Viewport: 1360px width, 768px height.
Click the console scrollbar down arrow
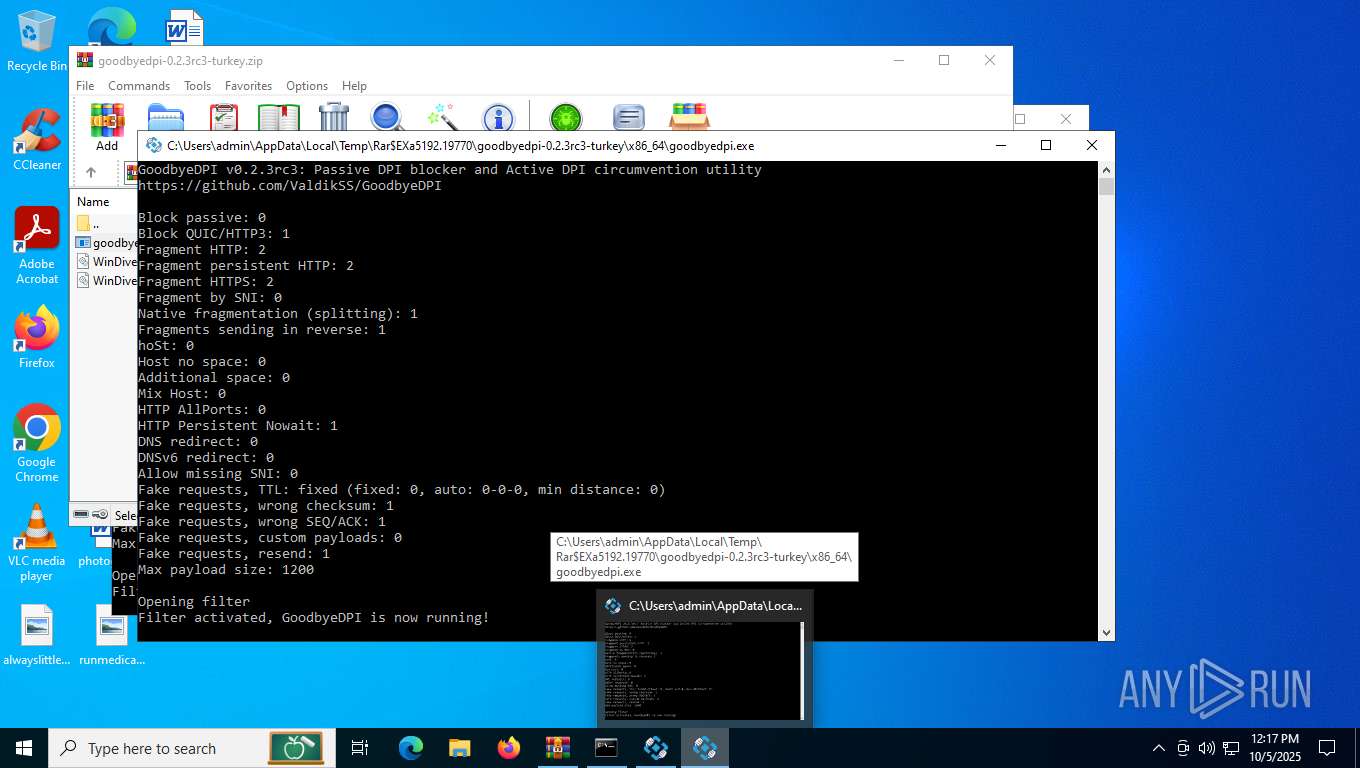(x=1106, y=633)
